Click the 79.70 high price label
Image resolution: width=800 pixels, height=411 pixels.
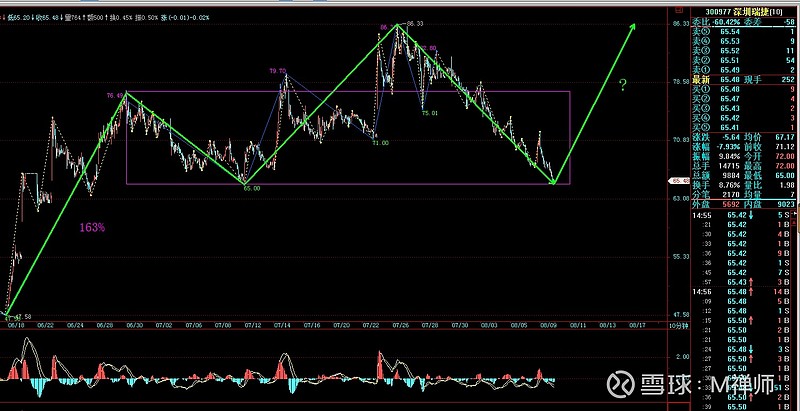coord(278,71)
